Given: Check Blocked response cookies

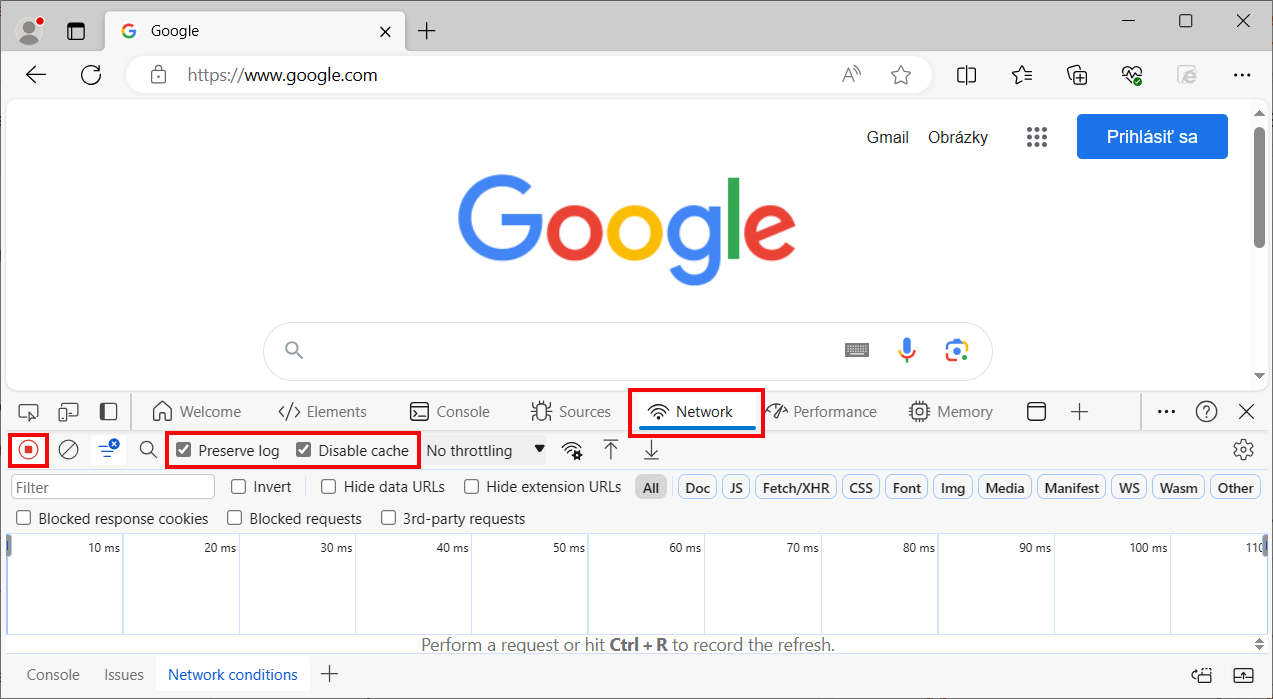Looking at the screenshot, I should 23,518.
